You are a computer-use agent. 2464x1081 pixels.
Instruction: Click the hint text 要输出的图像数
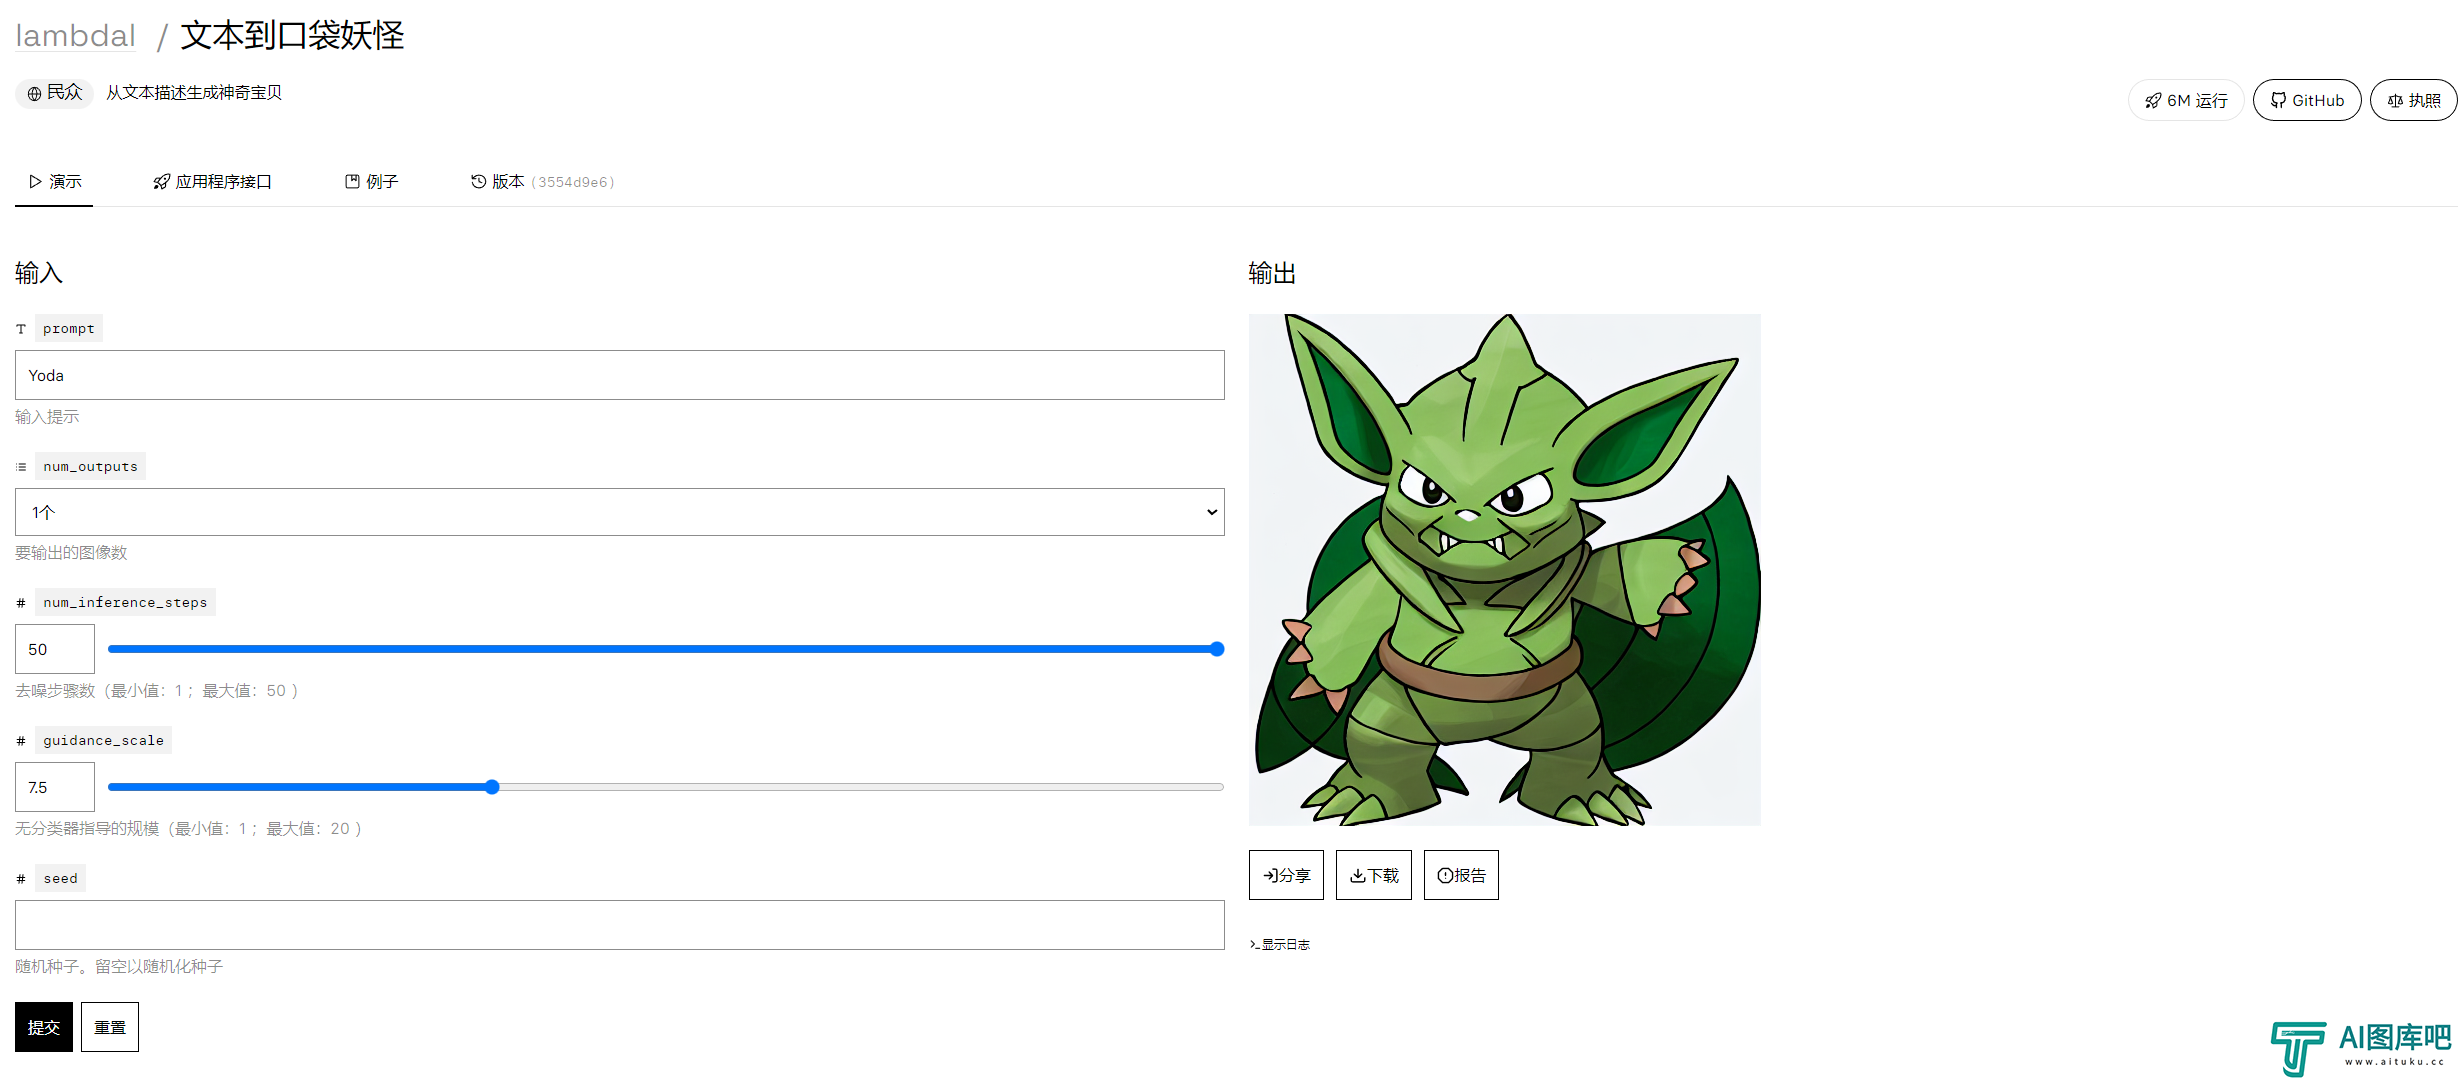tap(71, 553)
